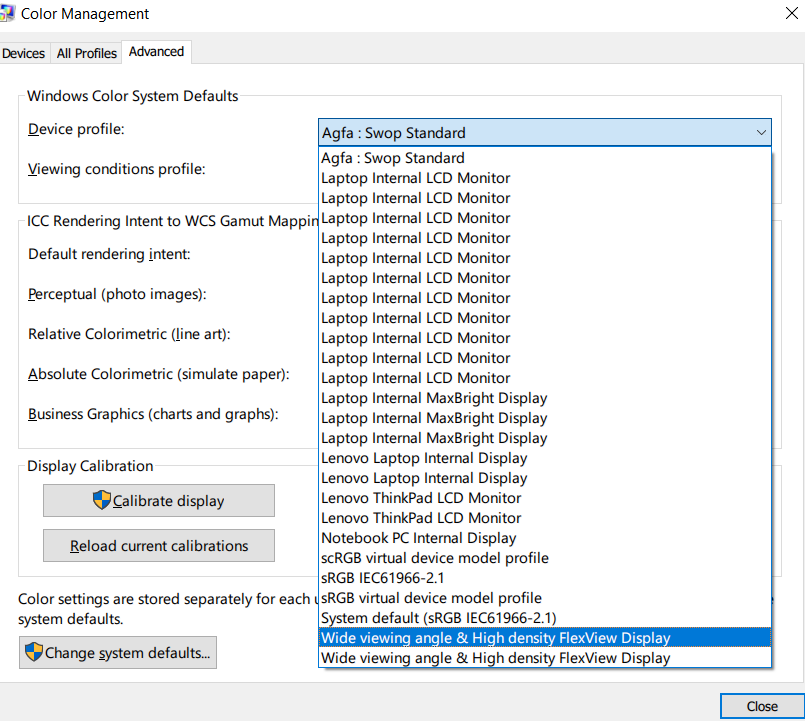
Task: Click the Relative Colorimetric (line art): label
Action: point(129,334)
